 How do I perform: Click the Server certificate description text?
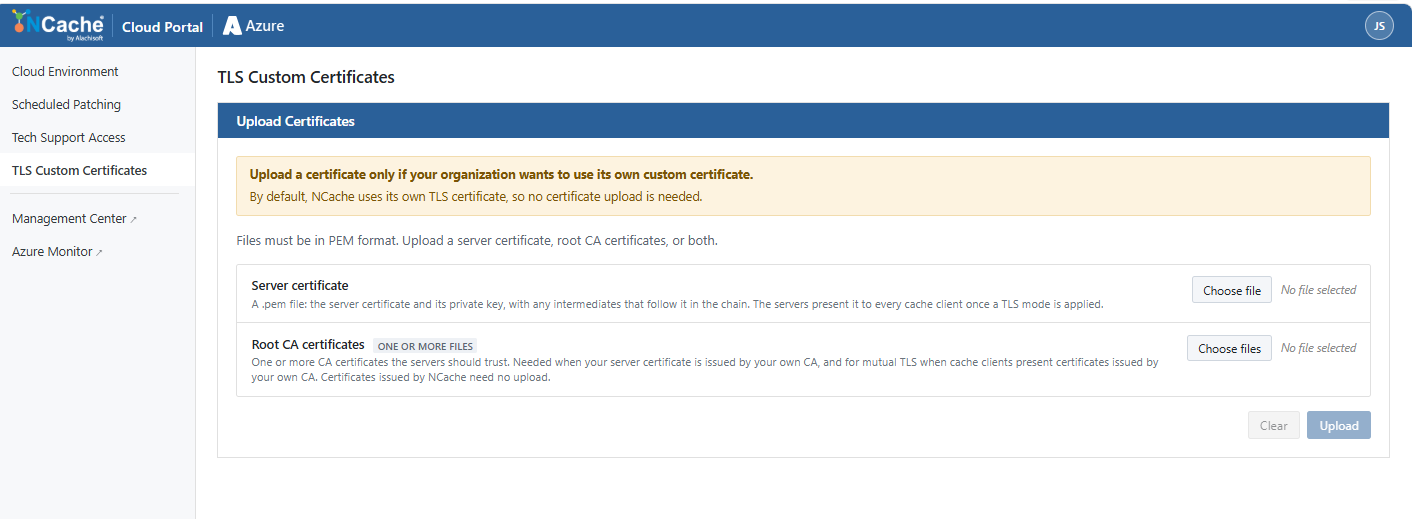[677, 304]
